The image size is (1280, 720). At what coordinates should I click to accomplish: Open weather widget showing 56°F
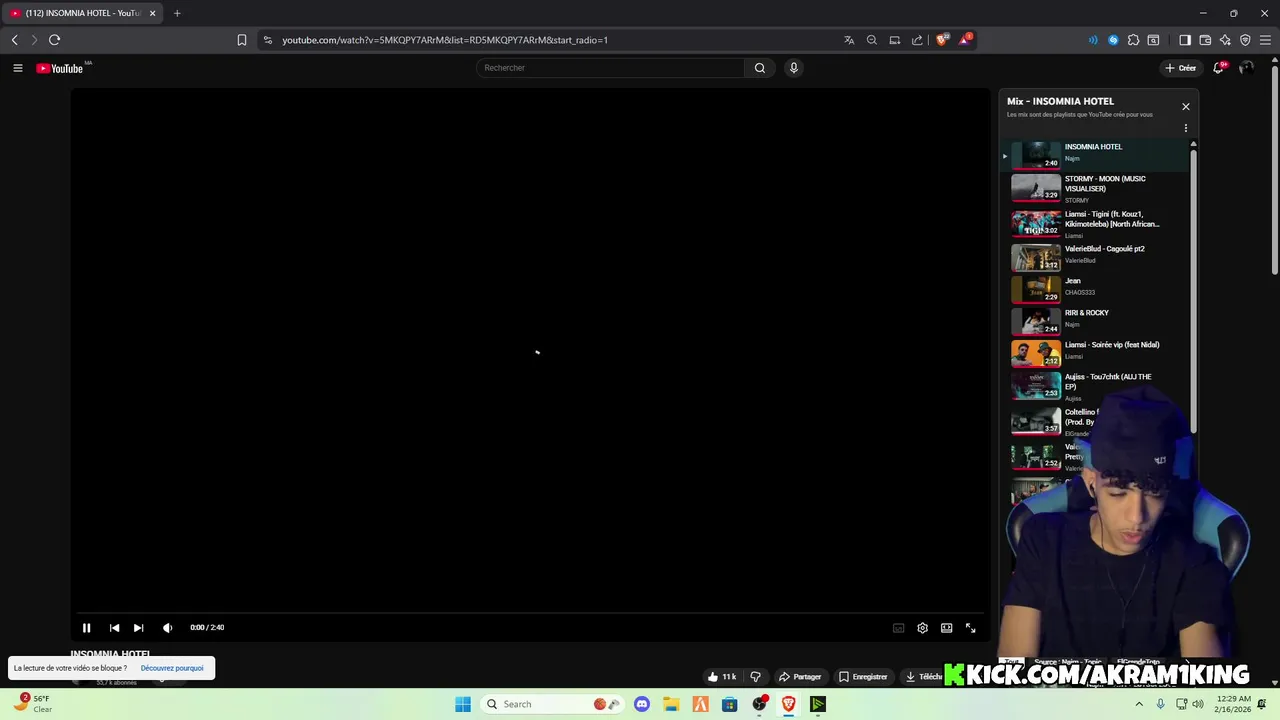33,704
